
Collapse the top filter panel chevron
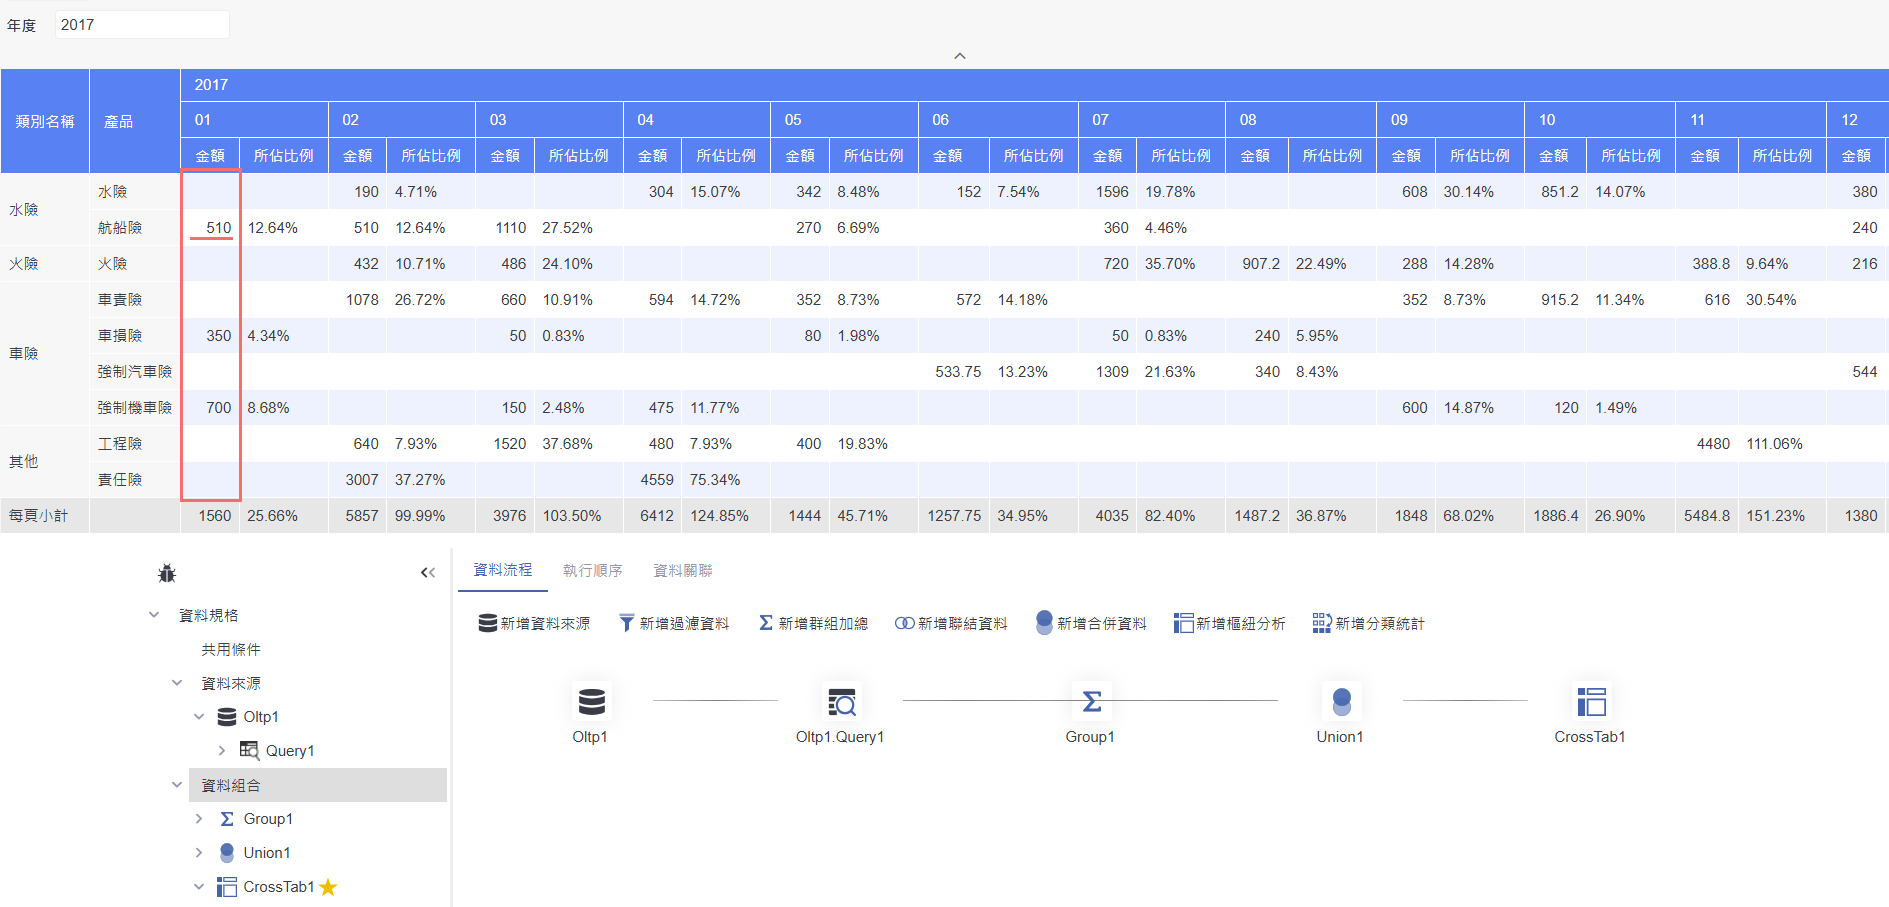(x=960, y=56)
